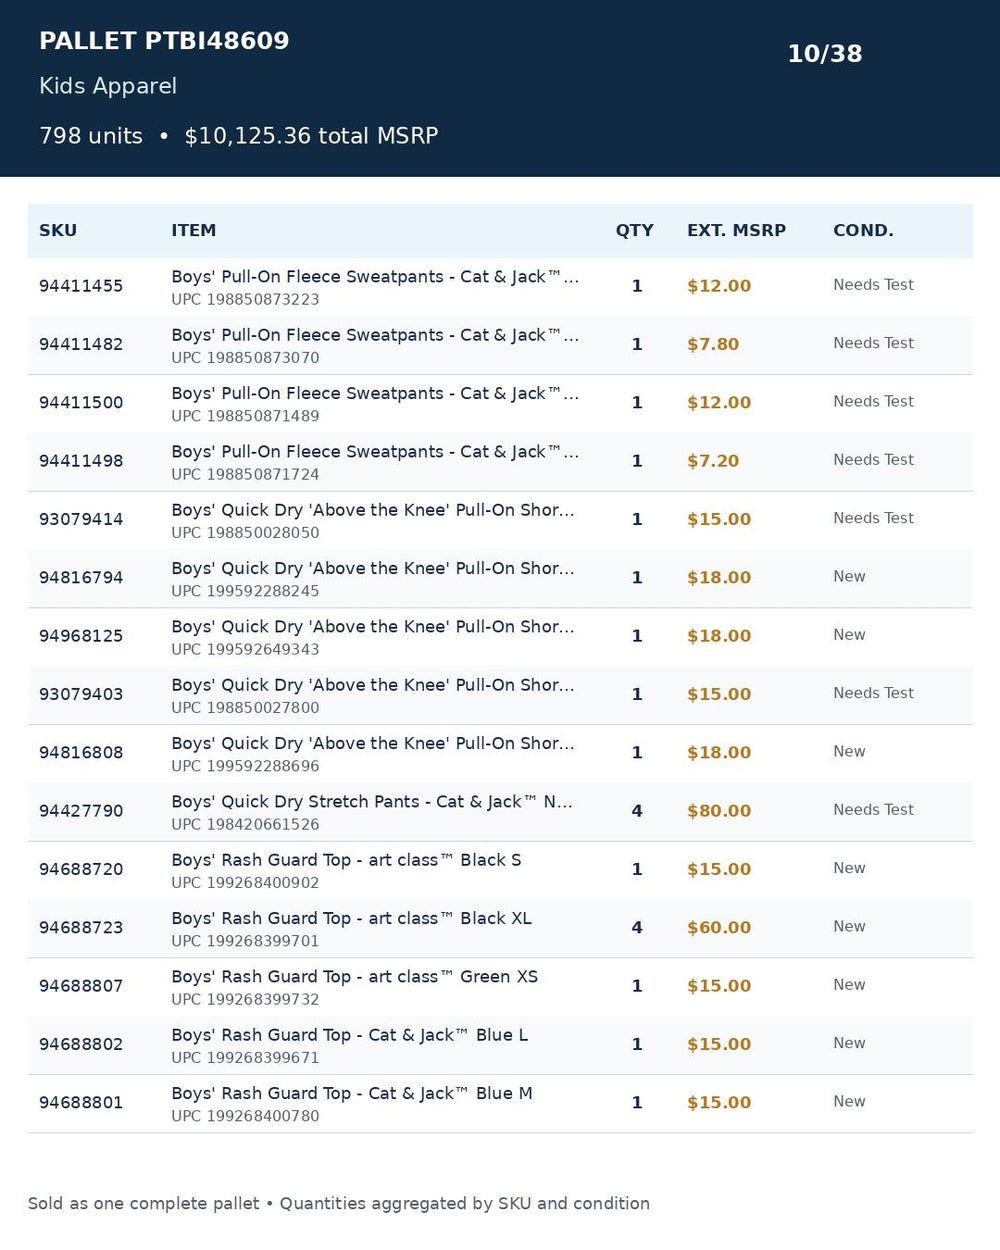The height and width of the screenshot is (1250, 1000).
Task: Click the $60.00 MSRP for Black XL
Action: point(719,928)
